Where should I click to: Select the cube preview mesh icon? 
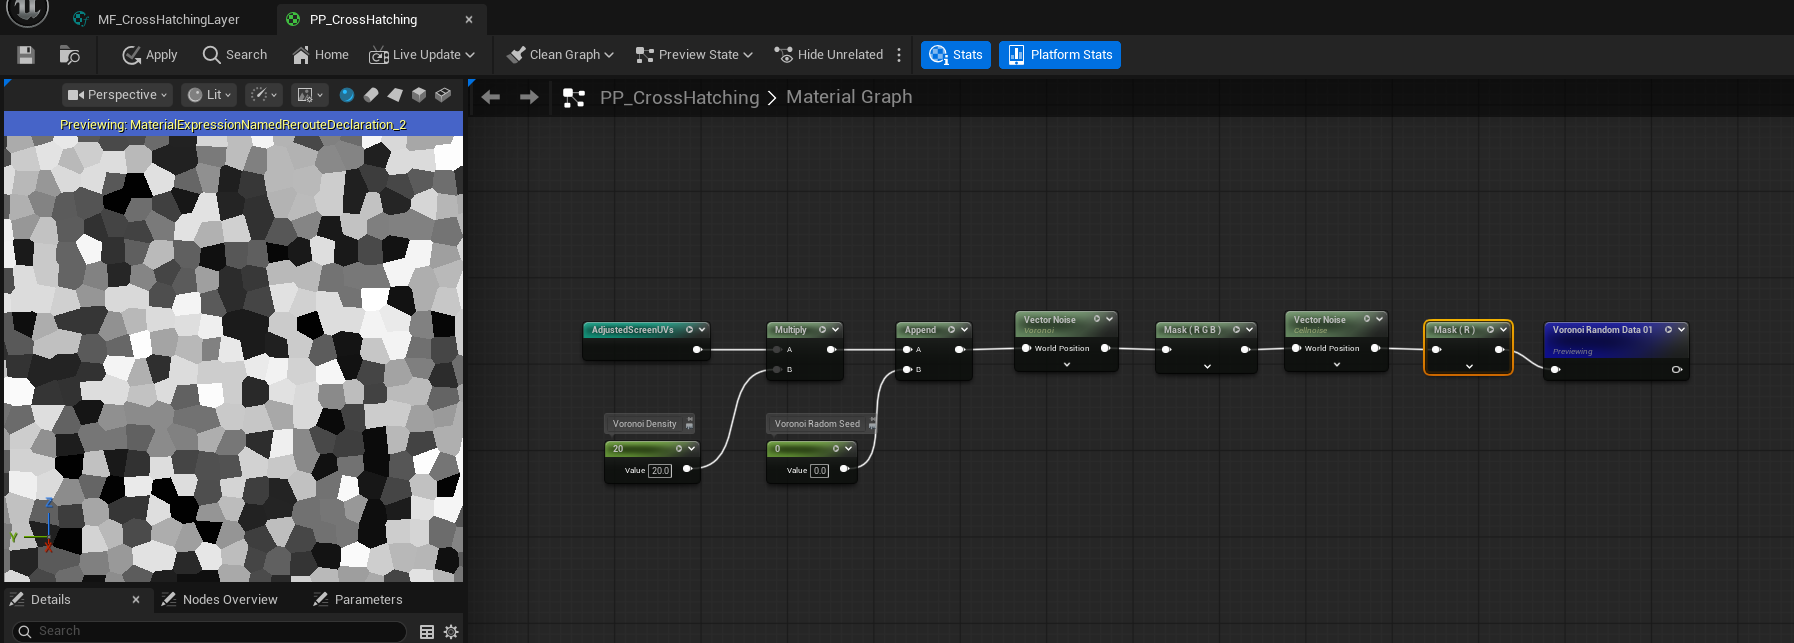[419, 95]
